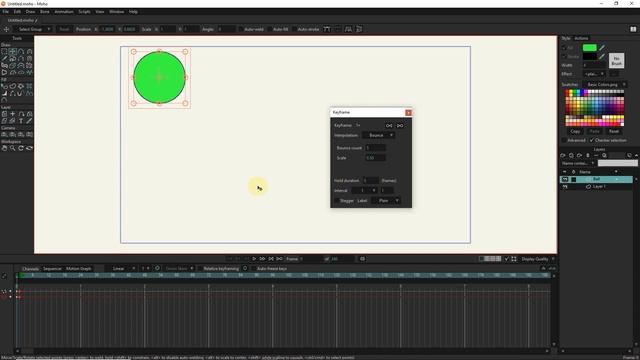Click the No Brush button
640x360 pixels.
coord(616,61)
